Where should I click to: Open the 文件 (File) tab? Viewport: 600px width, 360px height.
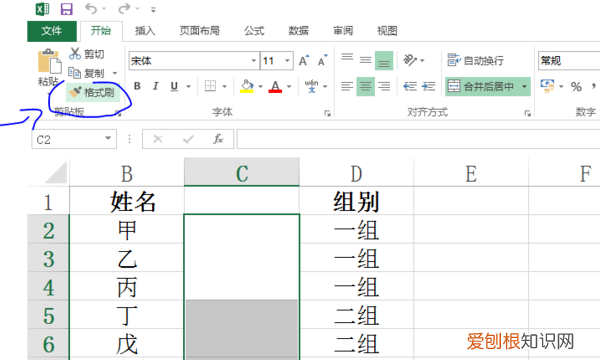52,31
